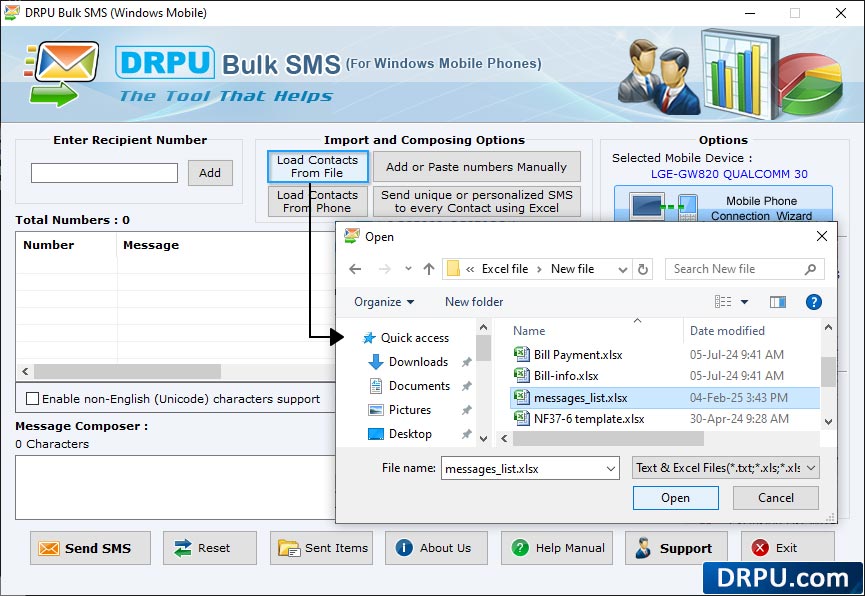
Task: Refresh the New file folder listing
Action: (643, 269)
